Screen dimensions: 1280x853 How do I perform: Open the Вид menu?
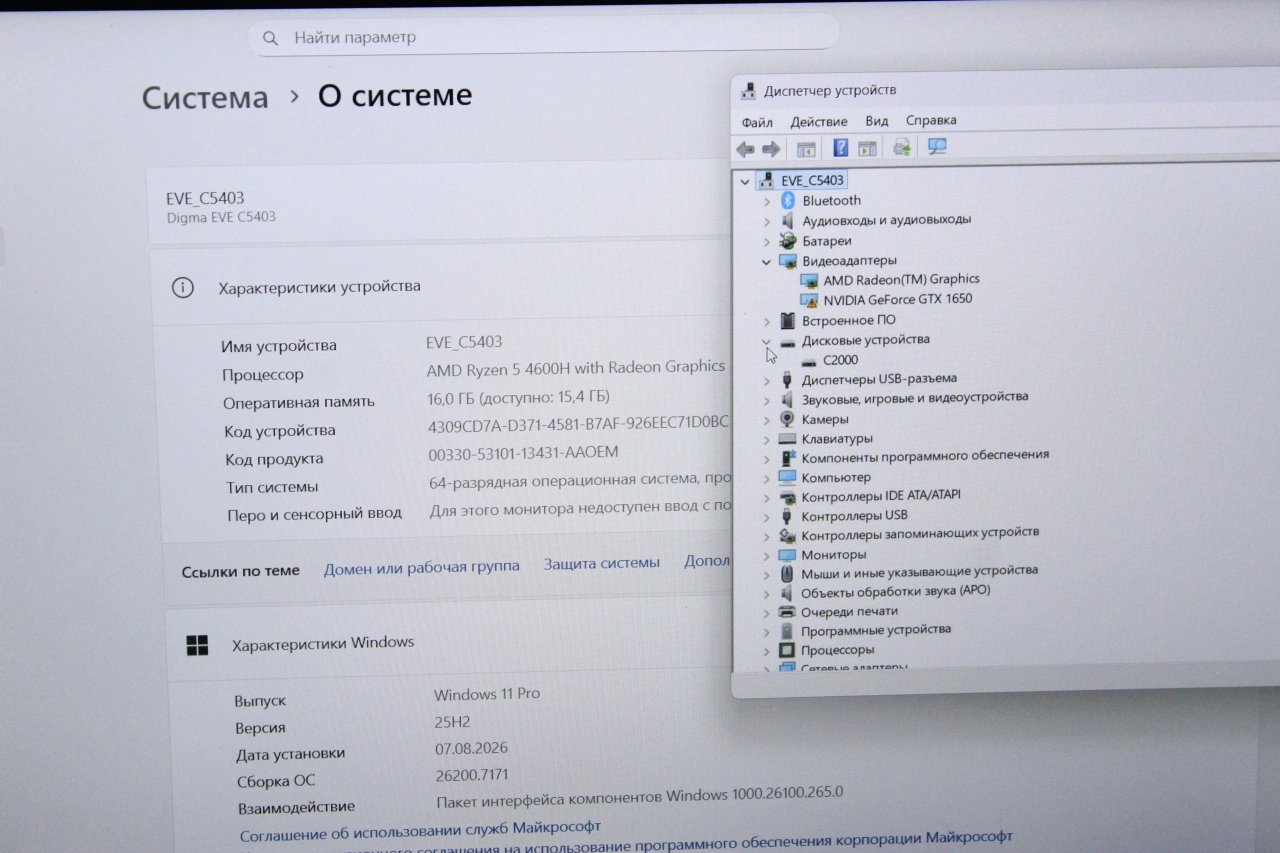tap(877, 121)
